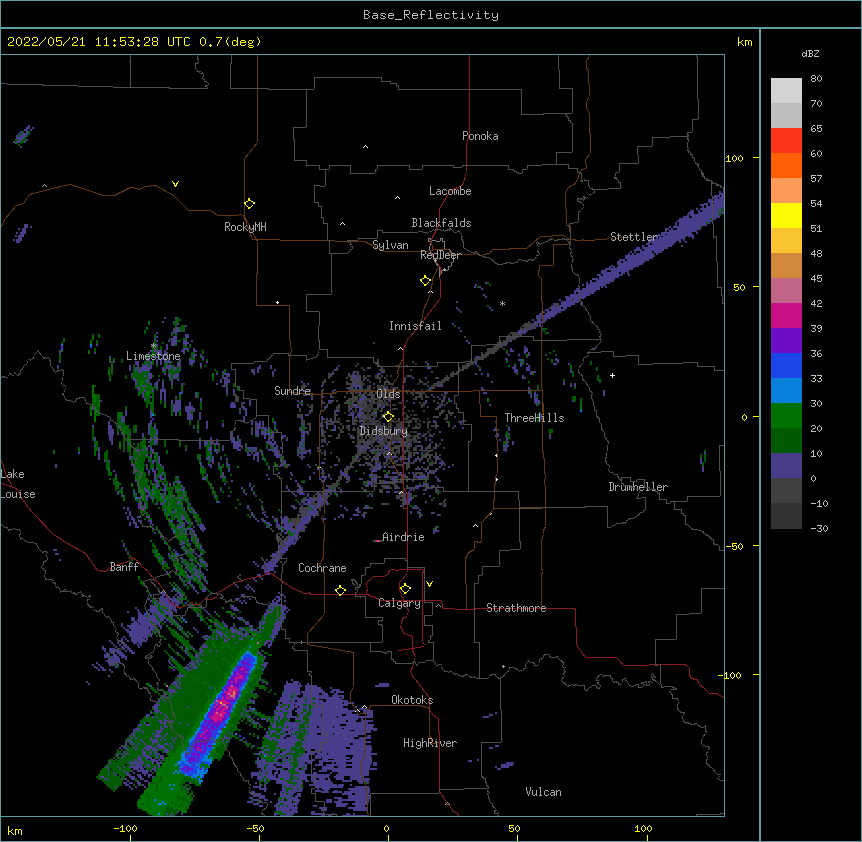Screen dimensions: 862x842
Task: Select the red 60-65 dBZ legend swatch
Action: point(786,140)
